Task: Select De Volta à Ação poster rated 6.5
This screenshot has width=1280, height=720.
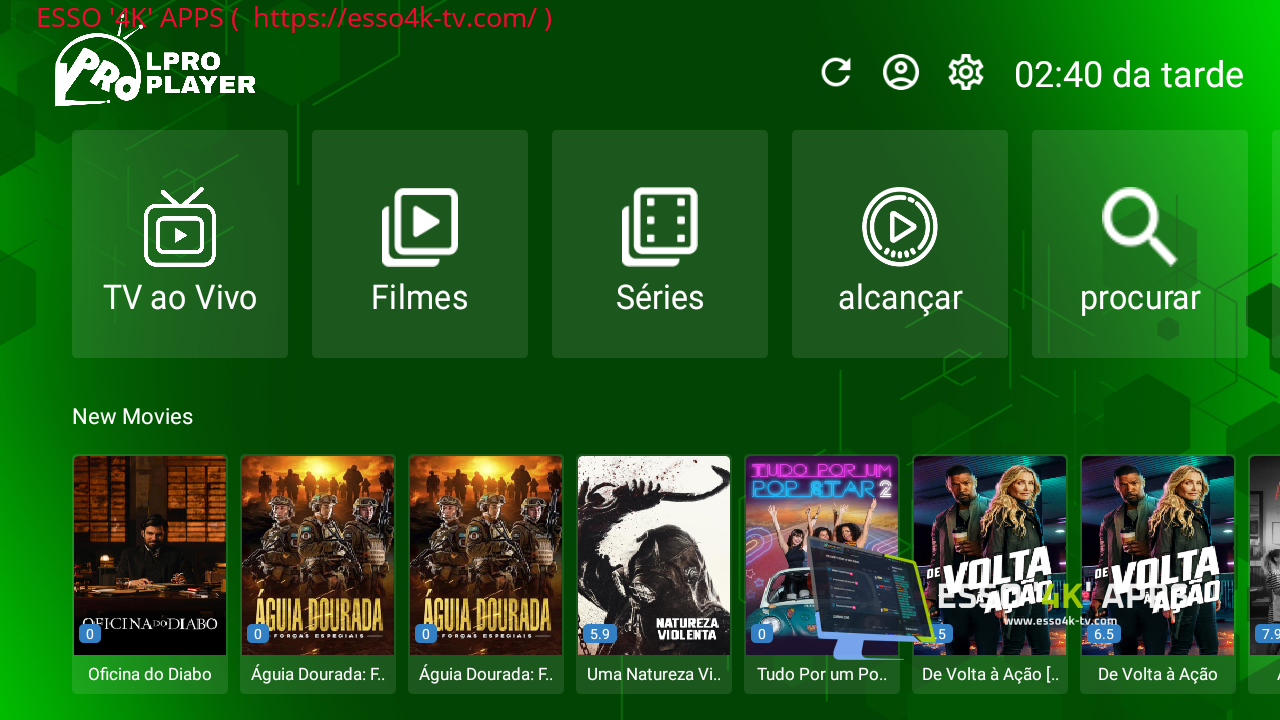Action: 1158,555
